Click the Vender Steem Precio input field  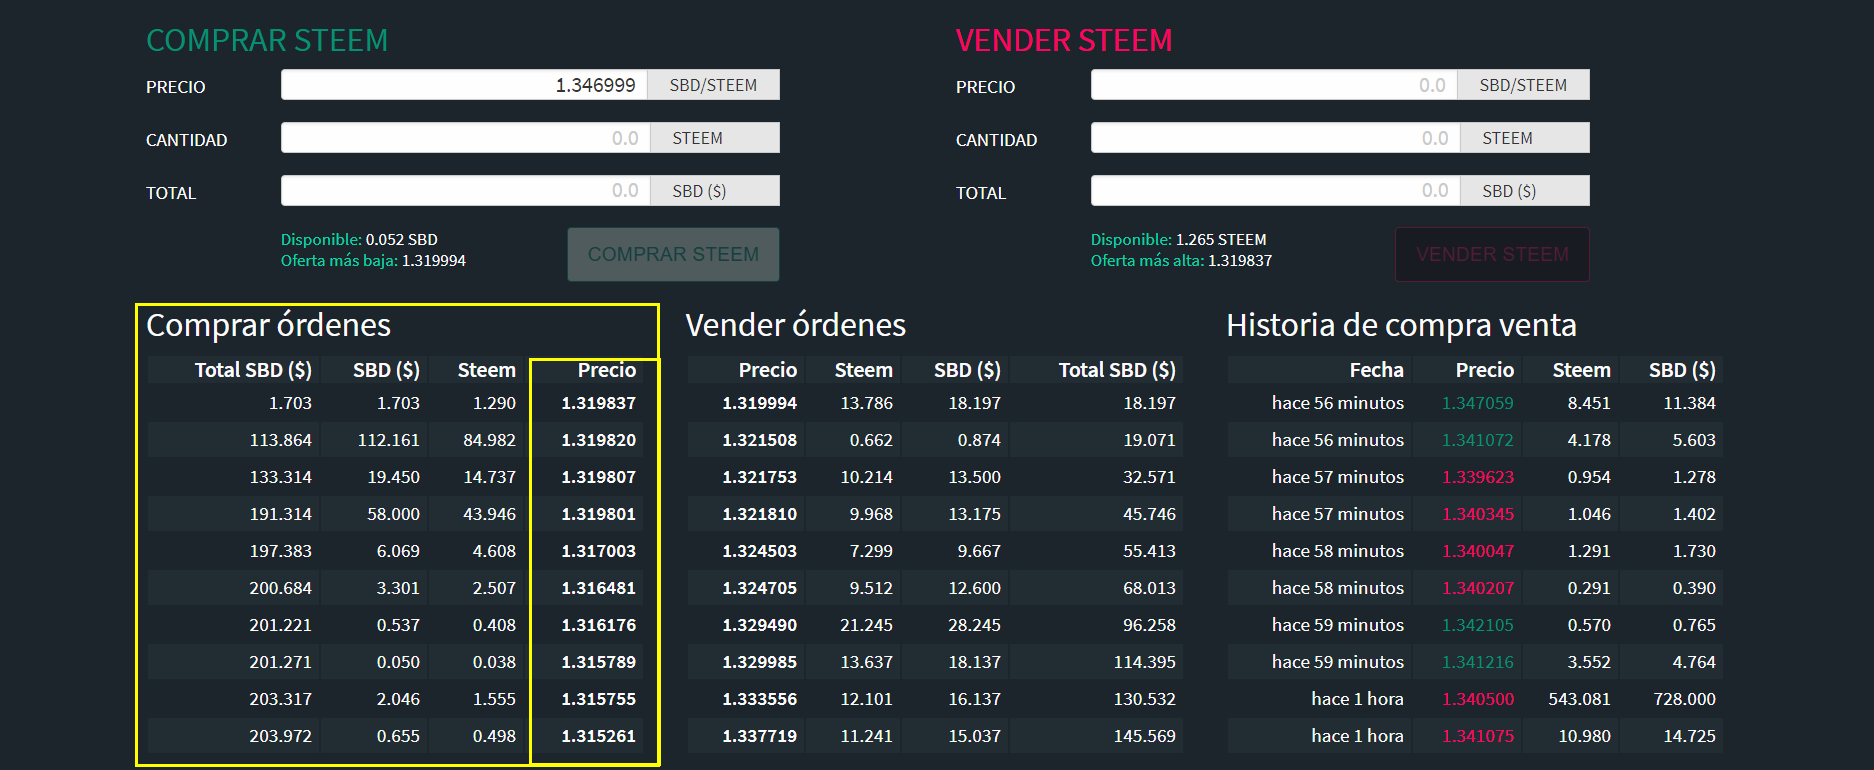click(1274, 85)
